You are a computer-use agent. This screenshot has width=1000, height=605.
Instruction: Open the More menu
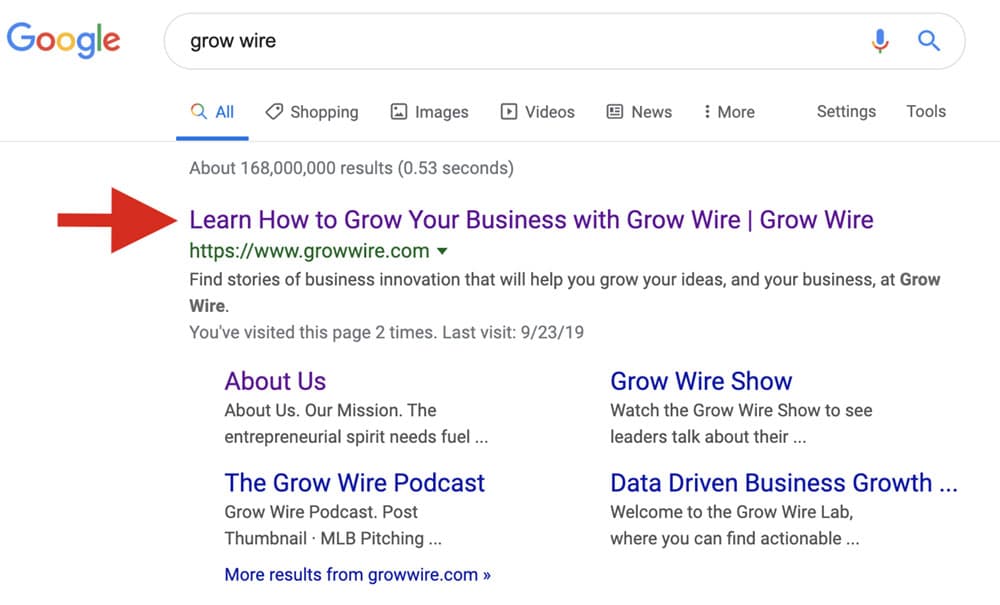[x=729, y=112]
